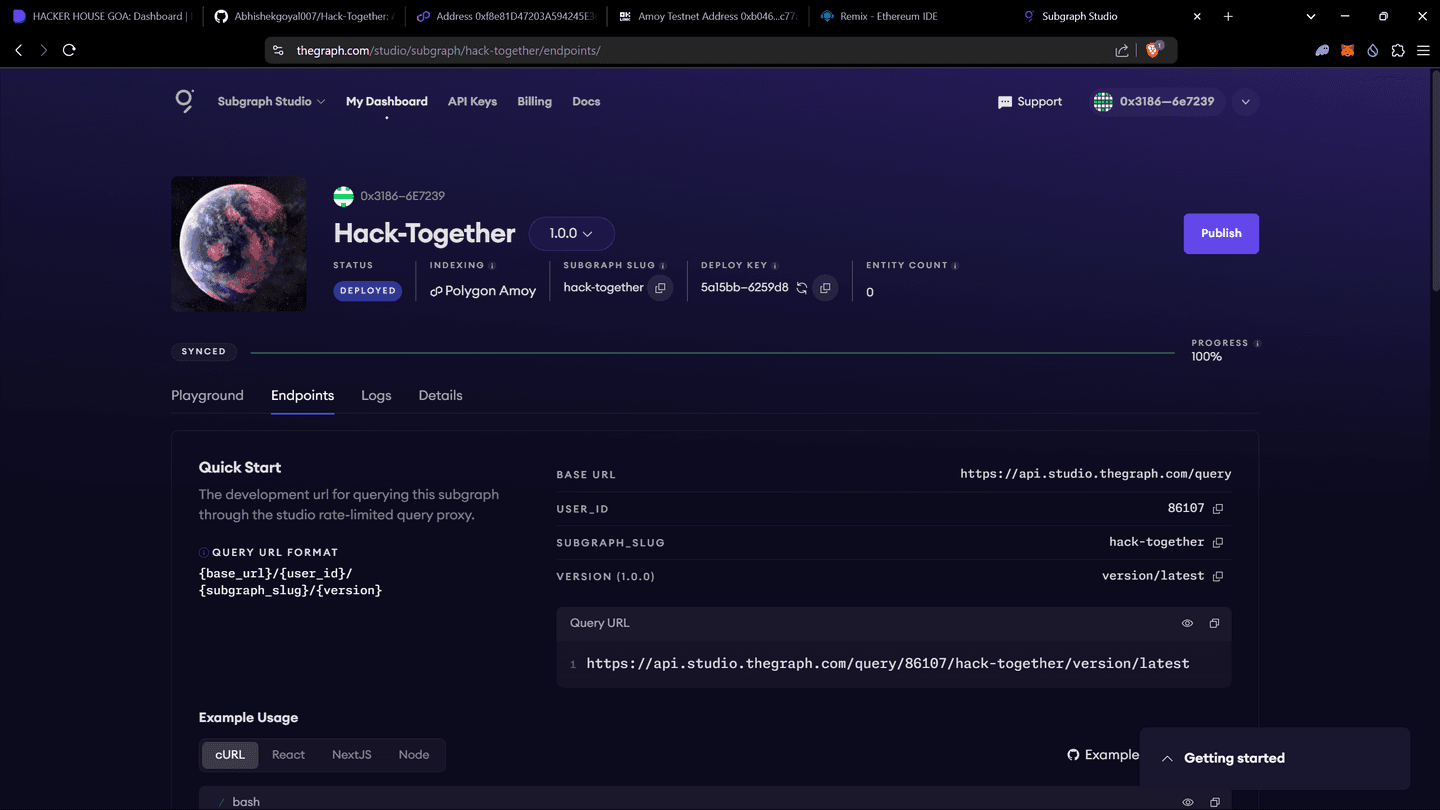Open My Dashboard

pos(387,101)
